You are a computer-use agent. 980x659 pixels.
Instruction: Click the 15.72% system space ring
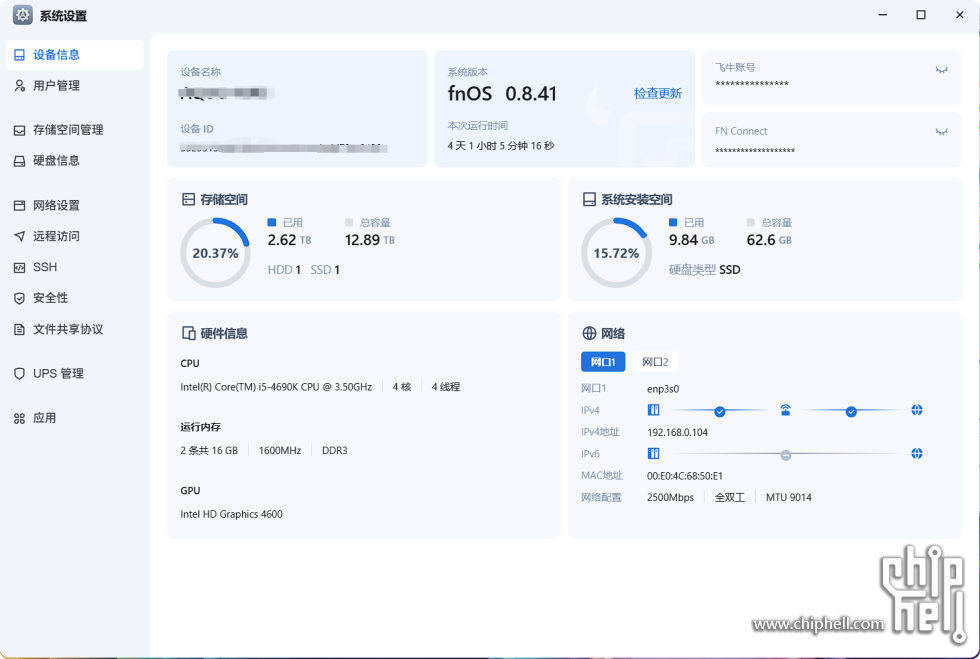tap(616, 253)
